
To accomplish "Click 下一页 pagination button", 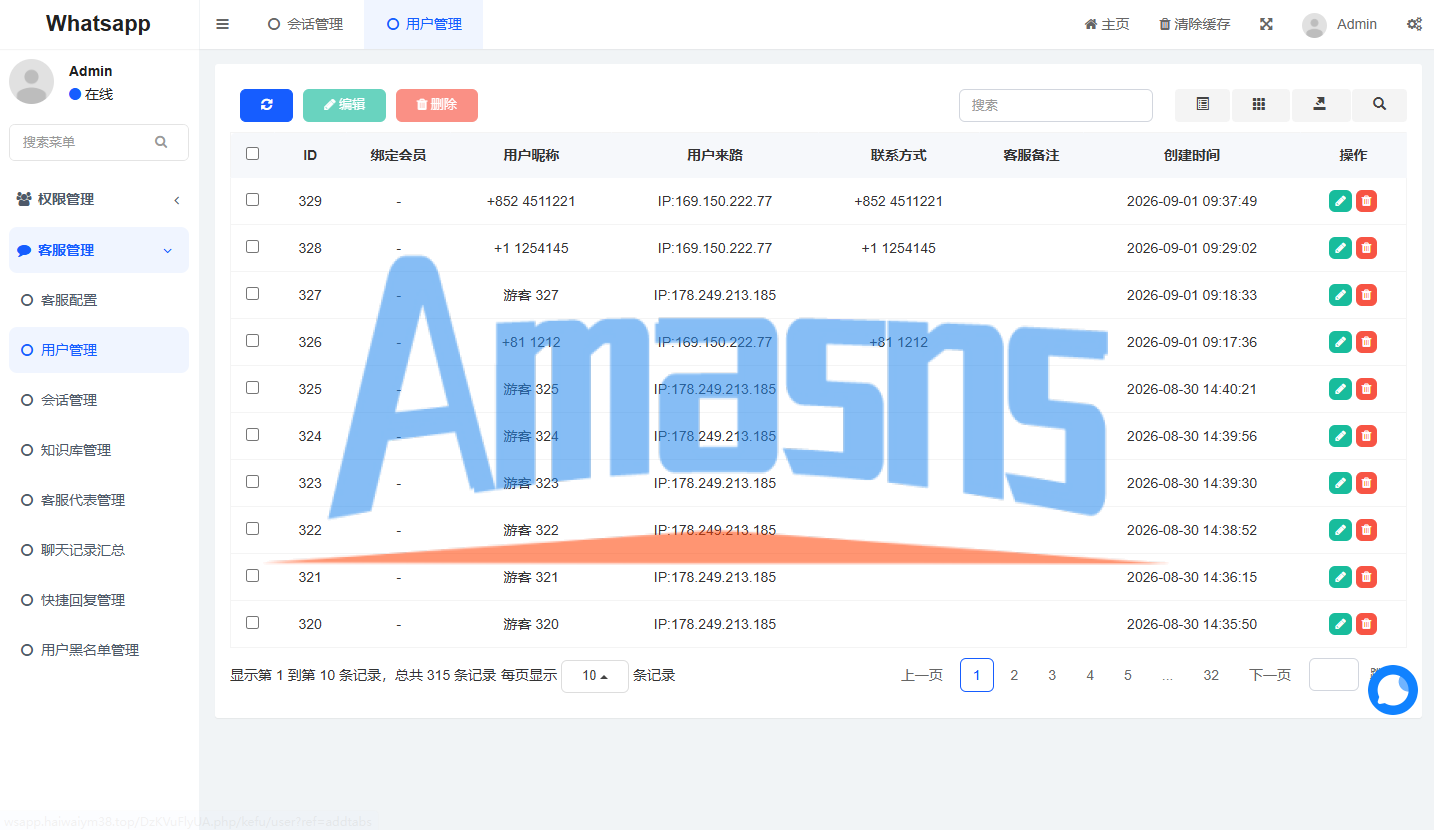I will [1270, 675].
